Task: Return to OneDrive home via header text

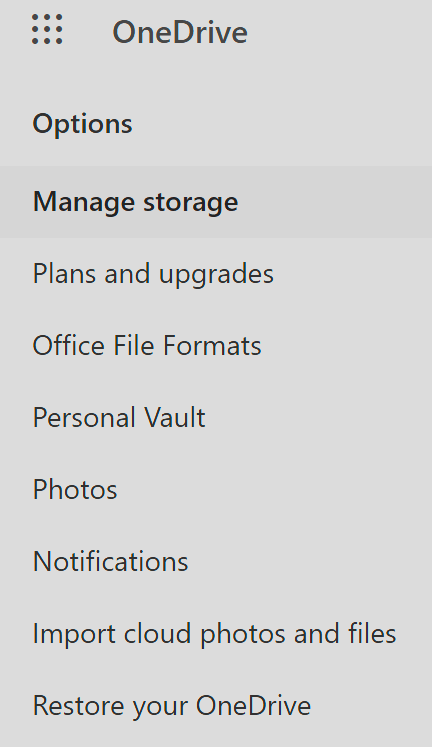Action: point(180,32)
